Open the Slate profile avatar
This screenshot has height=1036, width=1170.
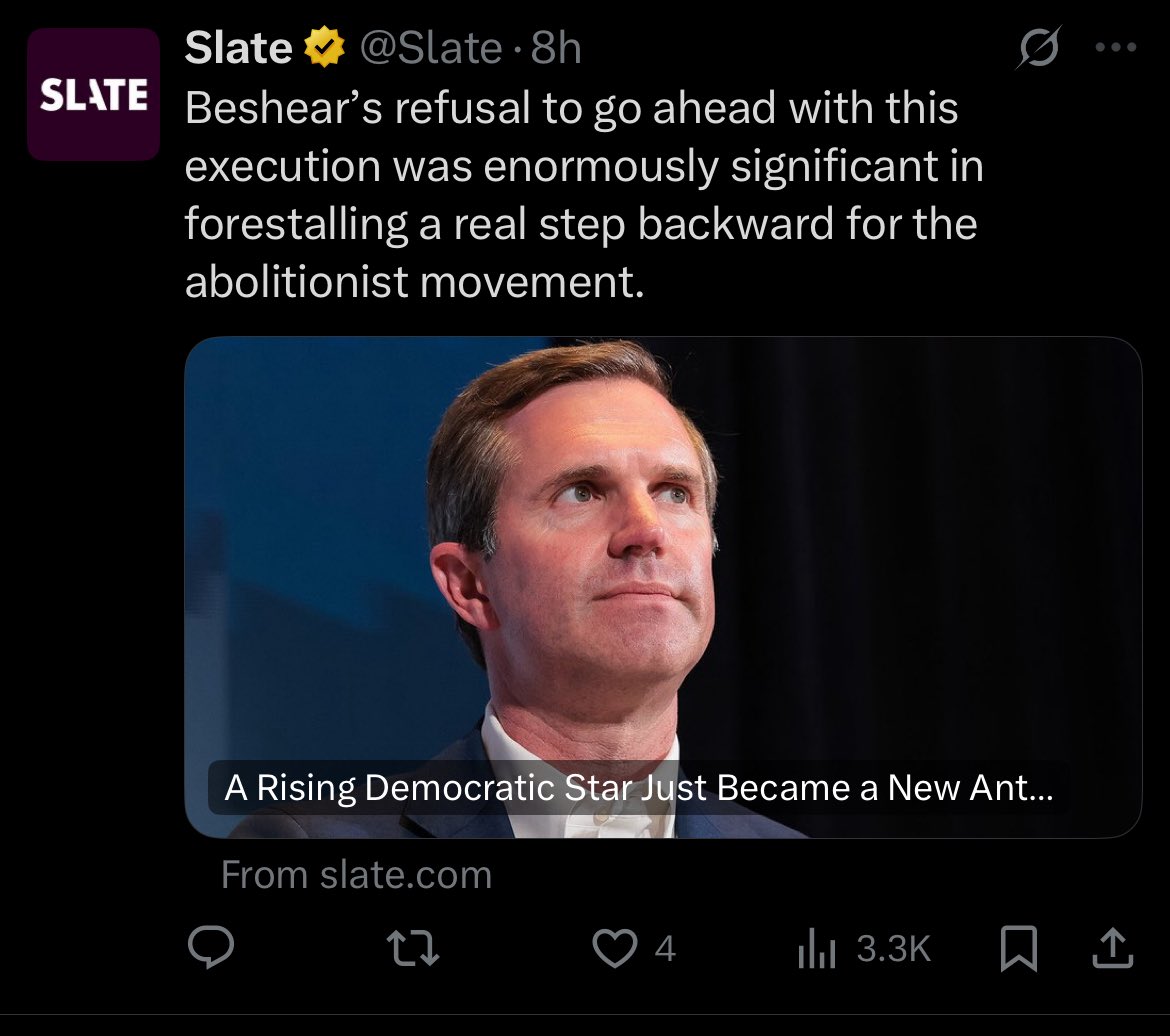click(x=93, y=94)
